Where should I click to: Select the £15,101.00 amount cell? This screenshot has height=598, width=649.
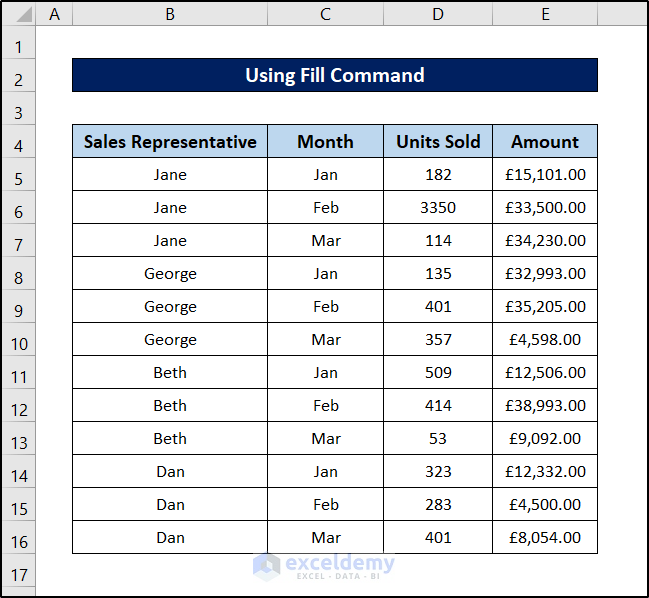(545, 175)
